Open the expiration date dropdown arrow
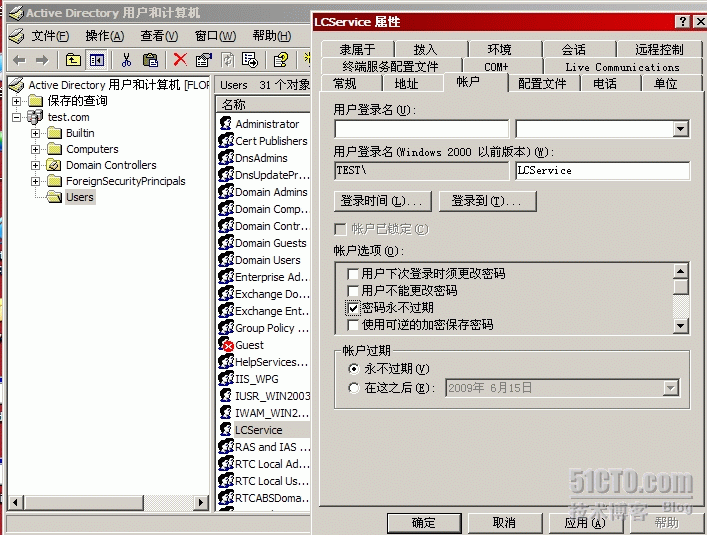 coord(671,388)
